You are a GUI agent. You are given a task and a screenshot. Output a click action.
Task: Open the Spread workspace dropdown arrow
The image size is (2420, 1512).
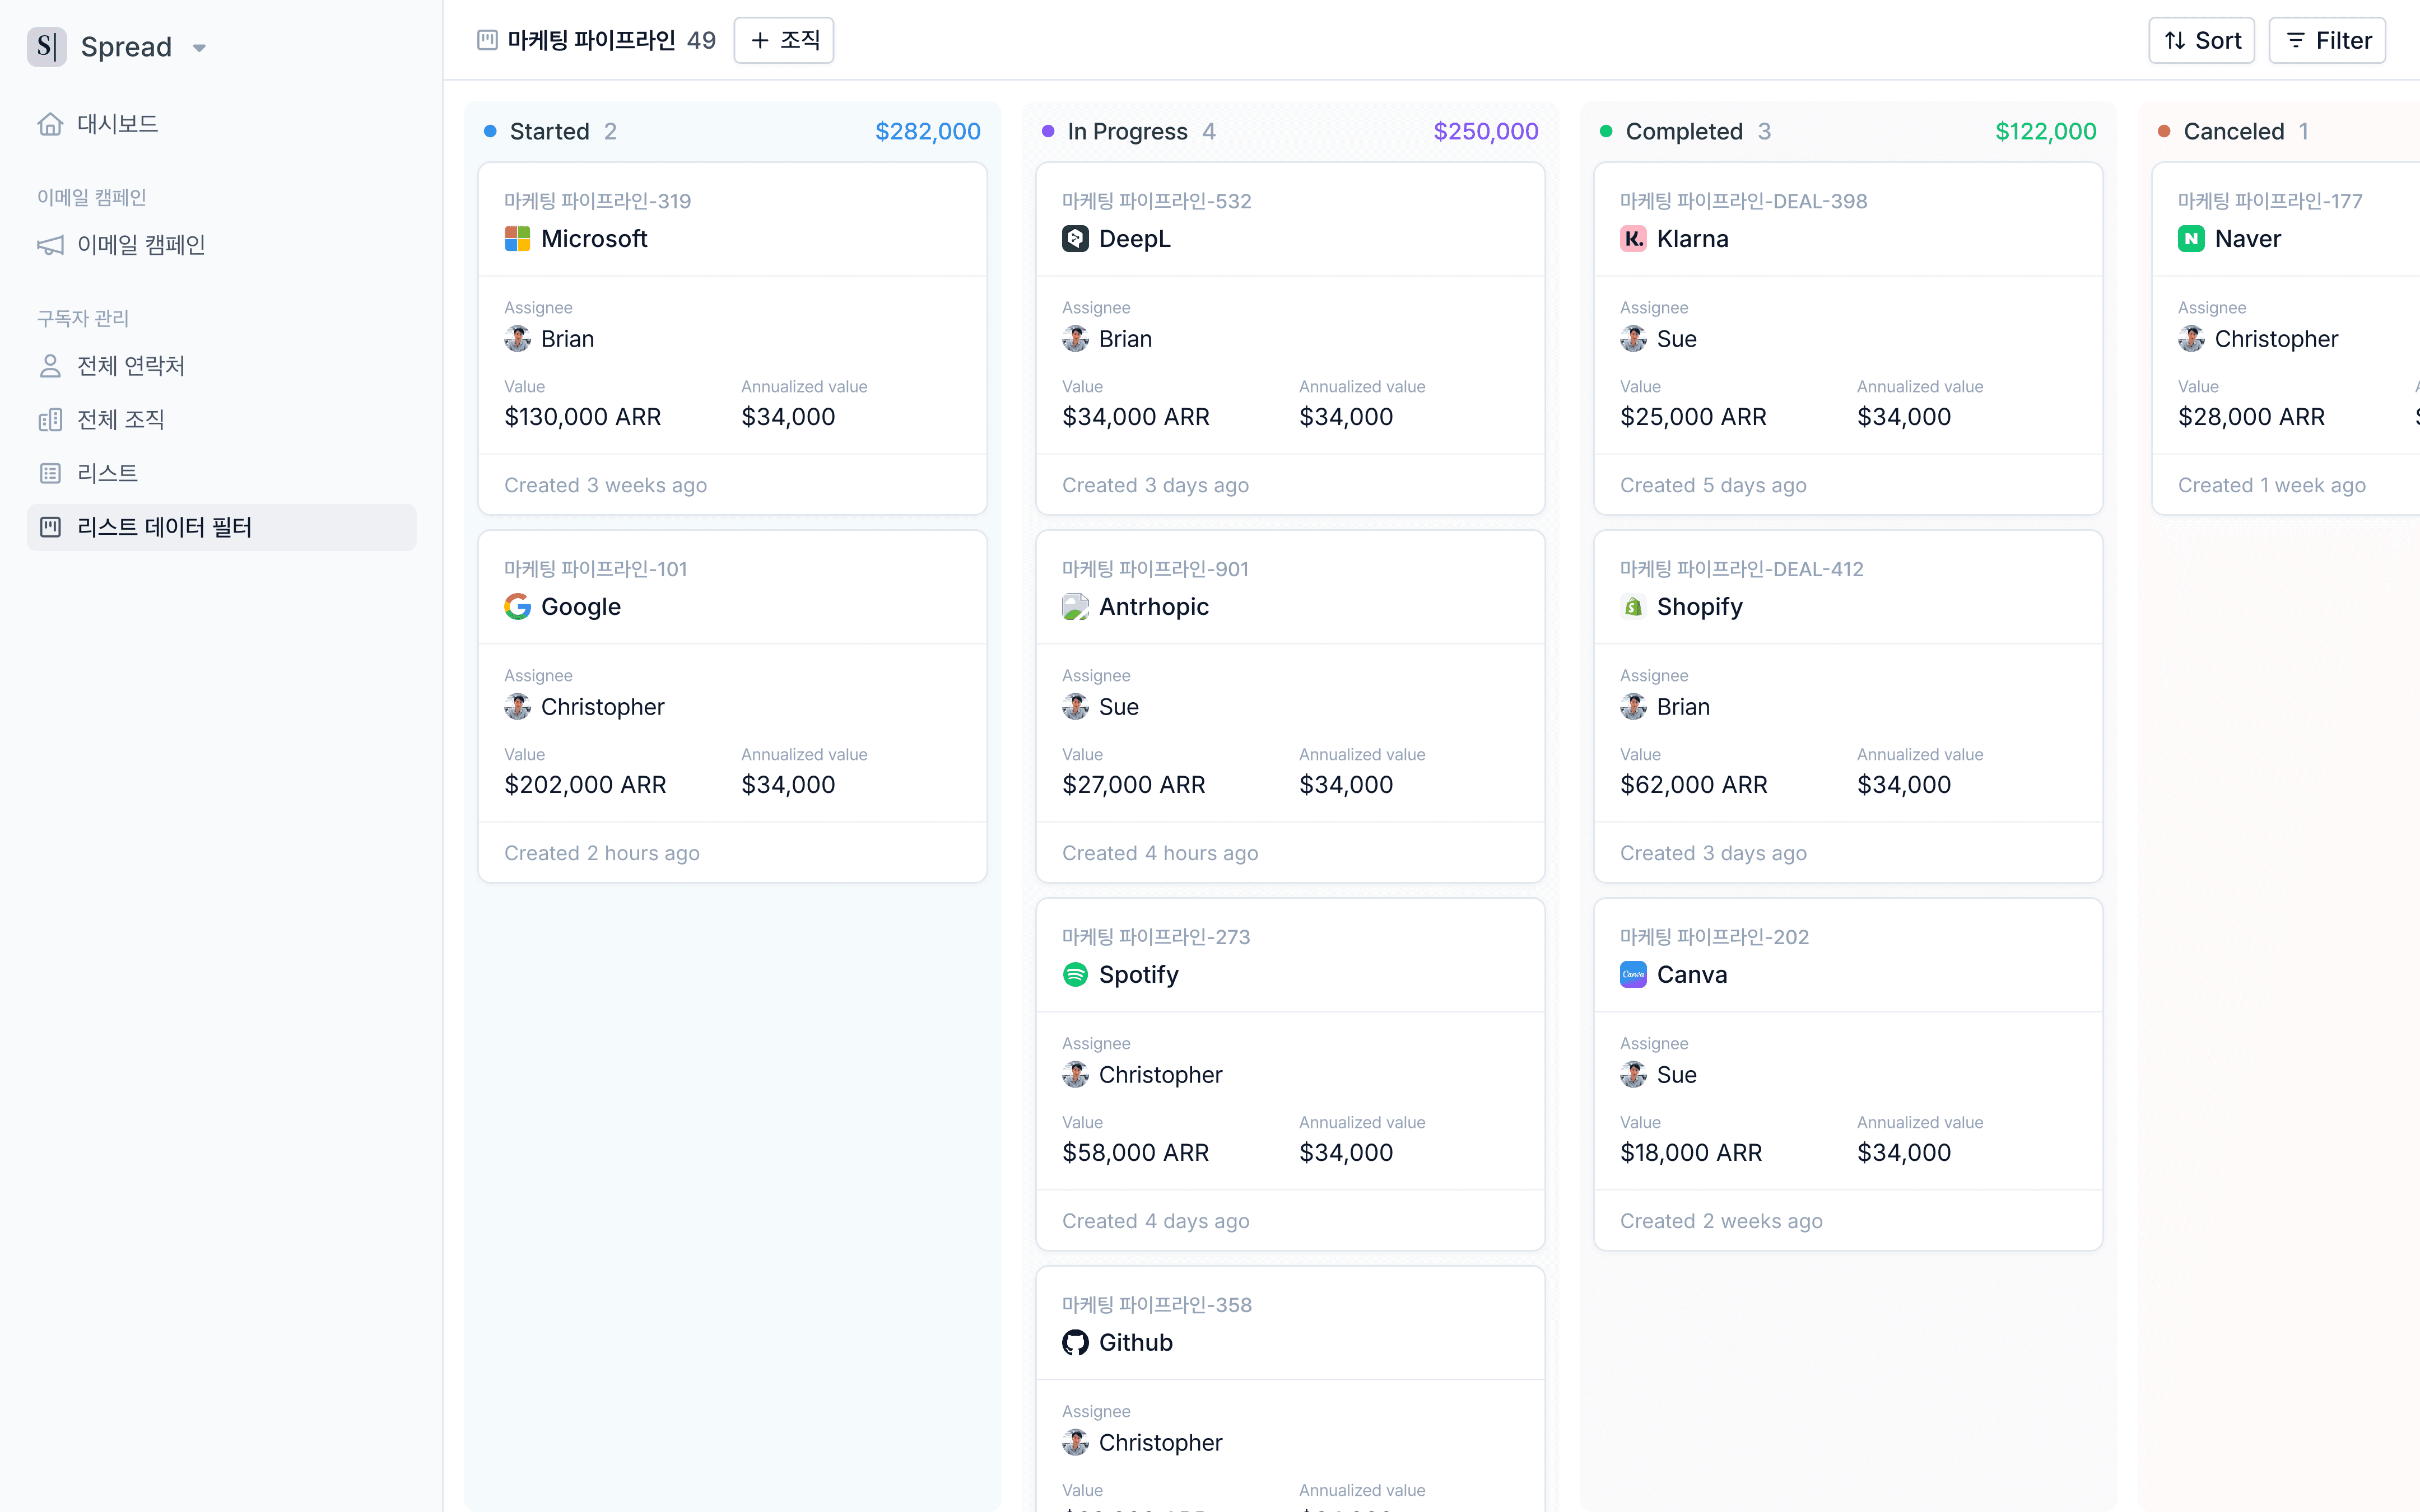(x=199, y=48)
